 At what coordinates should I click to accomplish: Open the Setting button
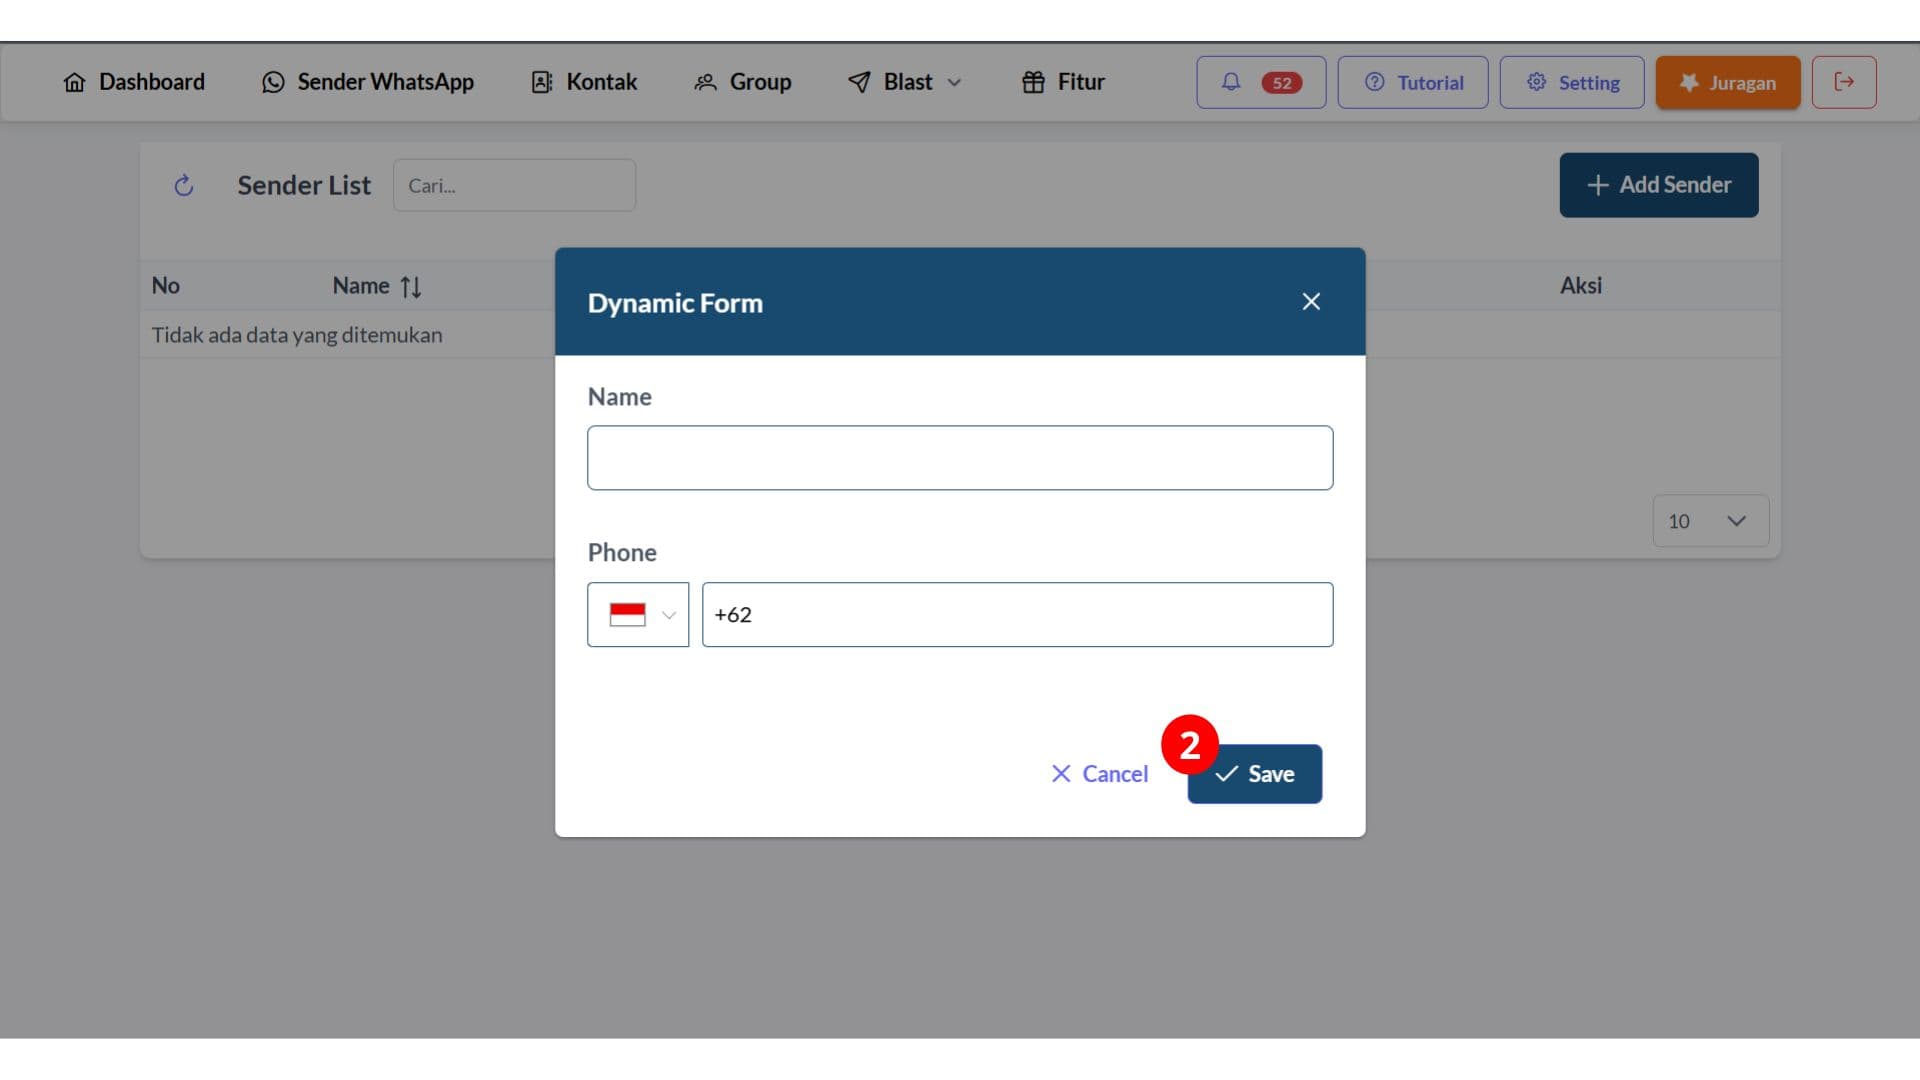tap(1572, 82)
